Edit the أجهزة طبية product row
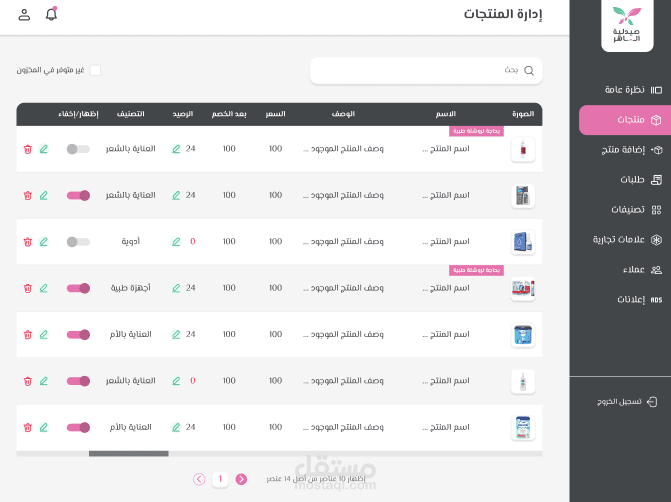The image size is (671, 502). pos(44,288)
